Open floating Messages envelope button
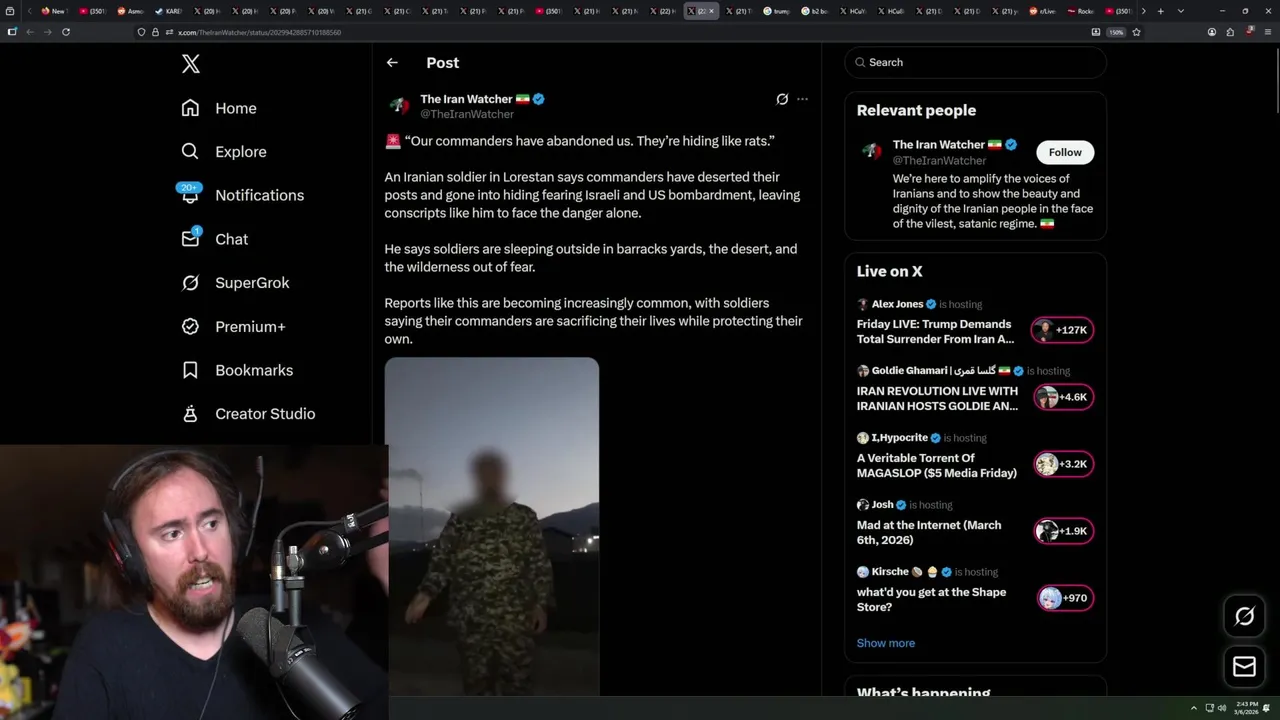 [x=1245, y=667]
